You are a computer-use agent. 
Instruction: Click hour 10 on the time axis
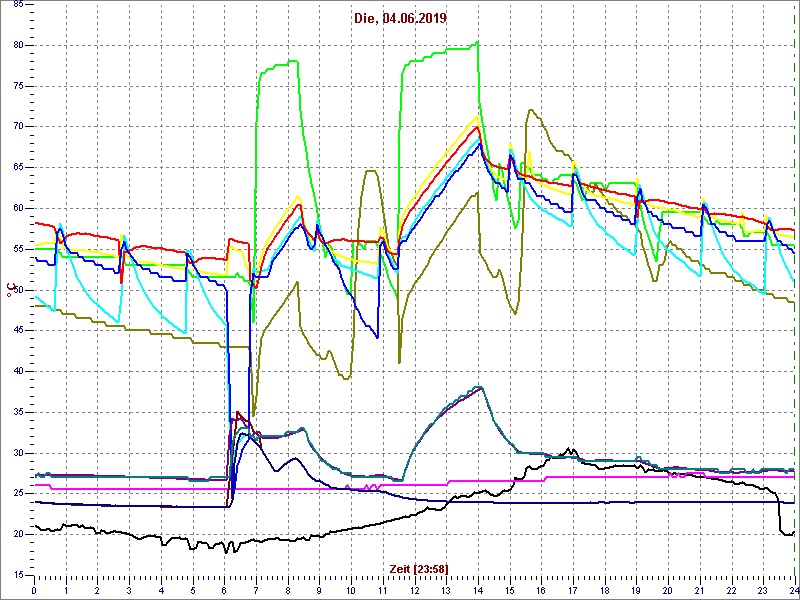coord(351,590)
